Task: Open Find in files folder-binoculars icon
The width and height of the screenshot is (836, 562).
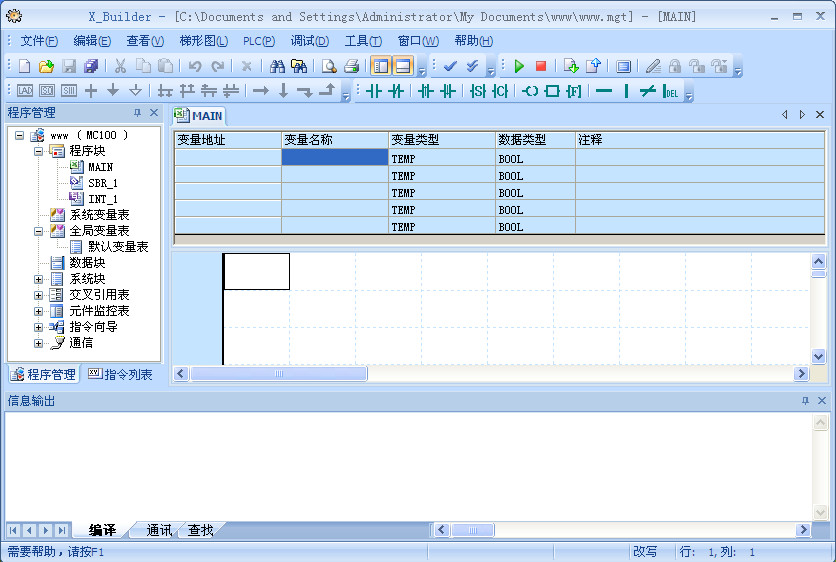Action: pos(299,66)
